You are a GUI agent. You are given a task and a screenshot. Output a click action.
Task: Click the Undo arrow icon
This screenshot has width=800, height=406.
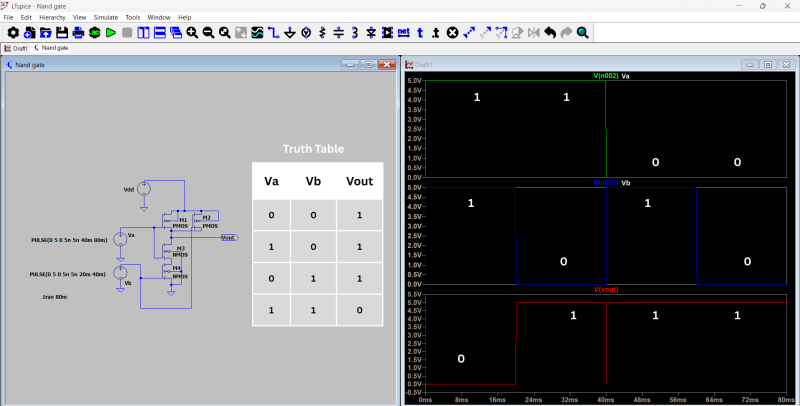pos(549,33)
